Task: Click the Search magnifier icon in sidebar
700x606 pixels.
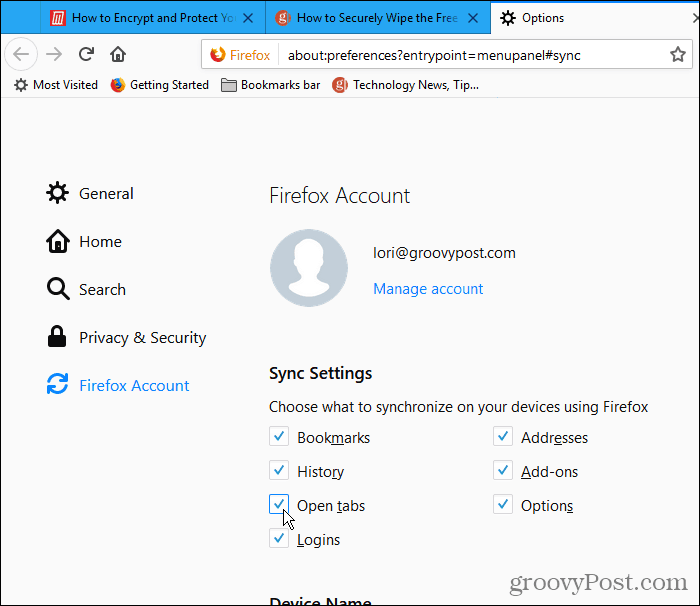Action: click(x=58, y=289)
